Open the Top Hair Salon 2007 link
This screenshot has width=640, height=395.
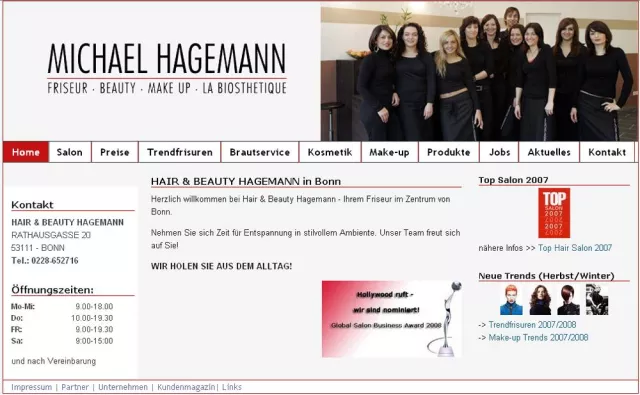point(575,248)
